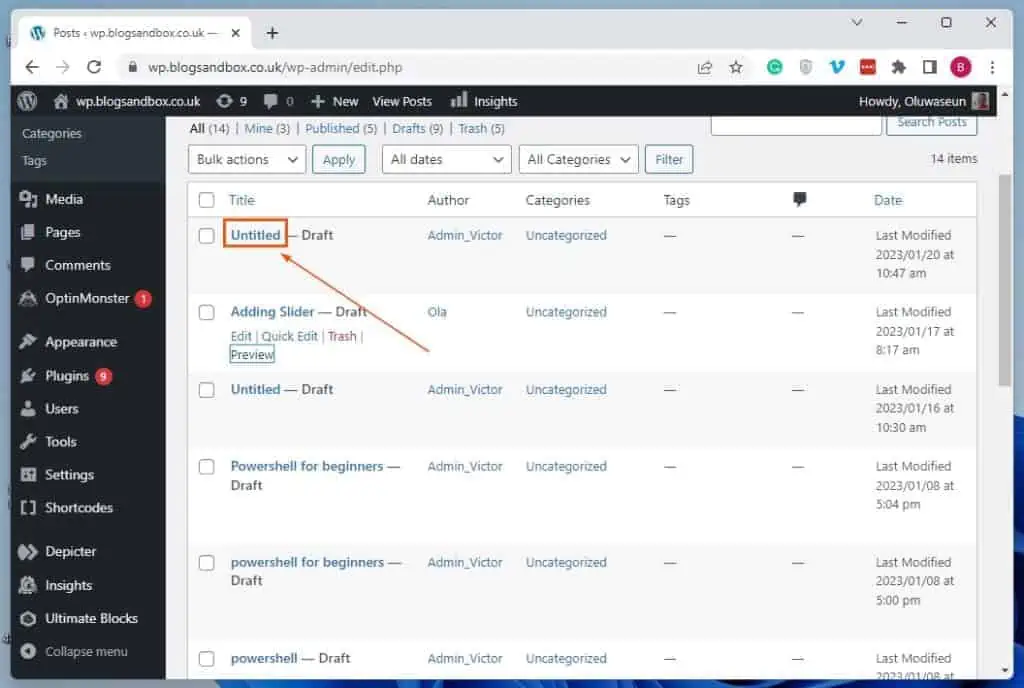Image resolution: width=1024 pixels, height=688 pixels.
Task: Check the checkbox next to Adding Slider
Action: click(207, 311)
